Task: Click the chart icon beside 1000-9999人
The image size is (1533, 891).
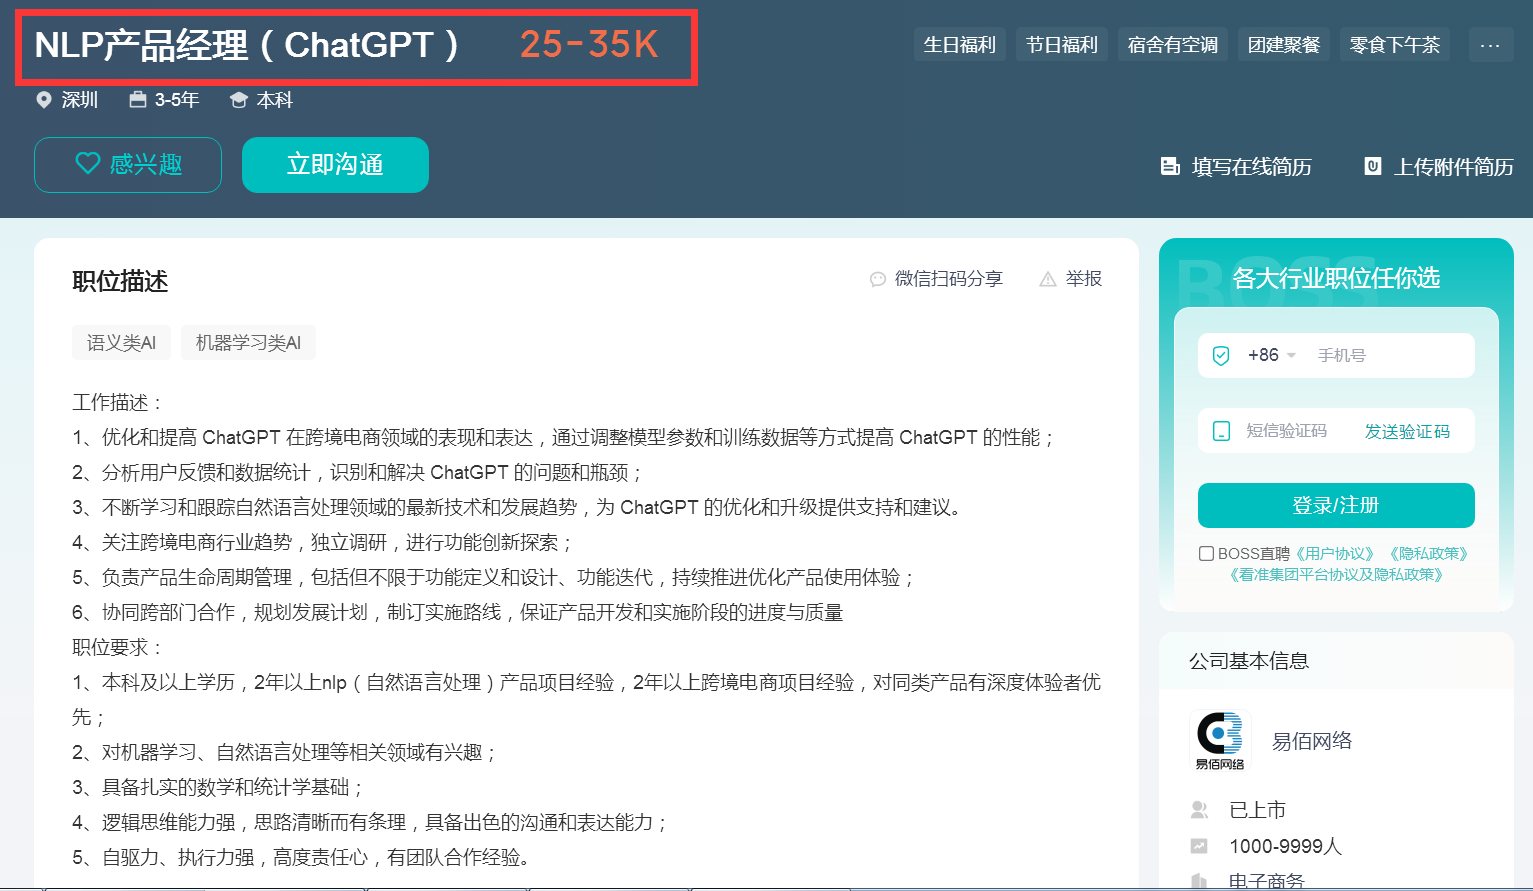Action: pos(1199,846)
